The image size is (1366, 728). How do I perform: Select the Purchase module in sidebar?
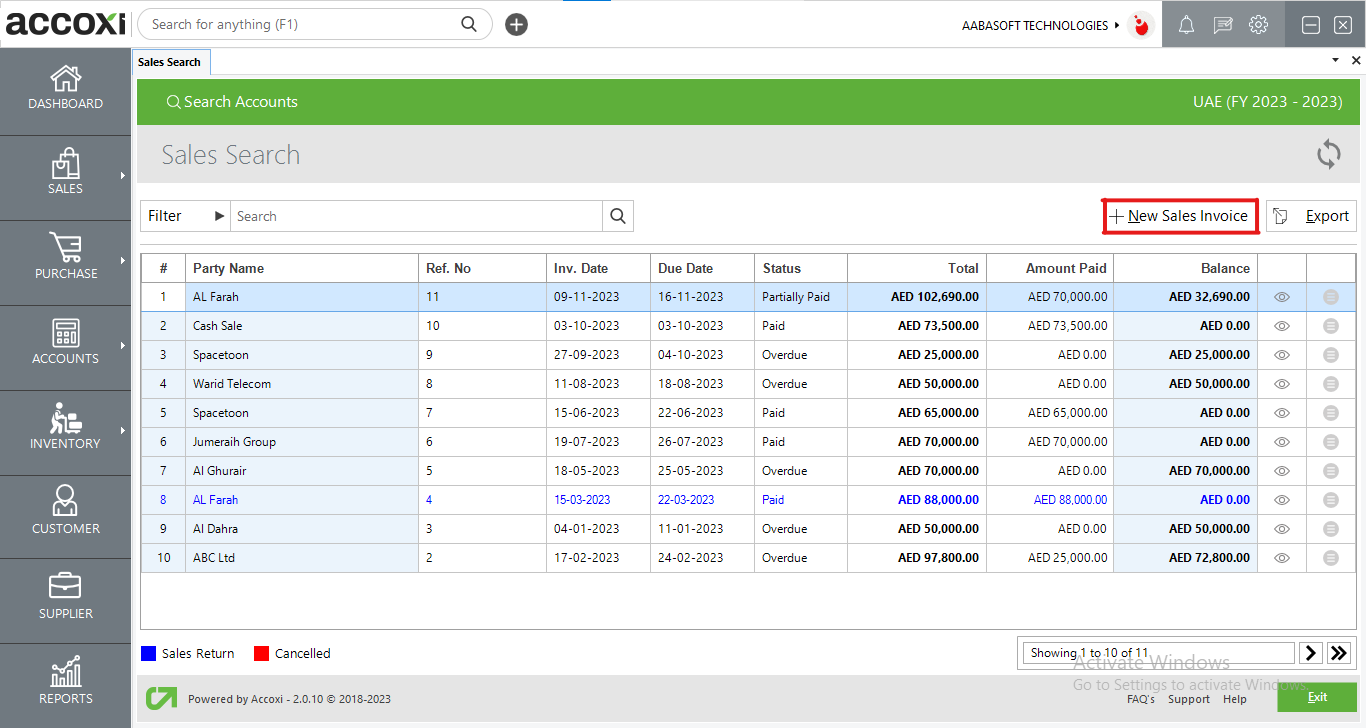[x=65, y=262]
